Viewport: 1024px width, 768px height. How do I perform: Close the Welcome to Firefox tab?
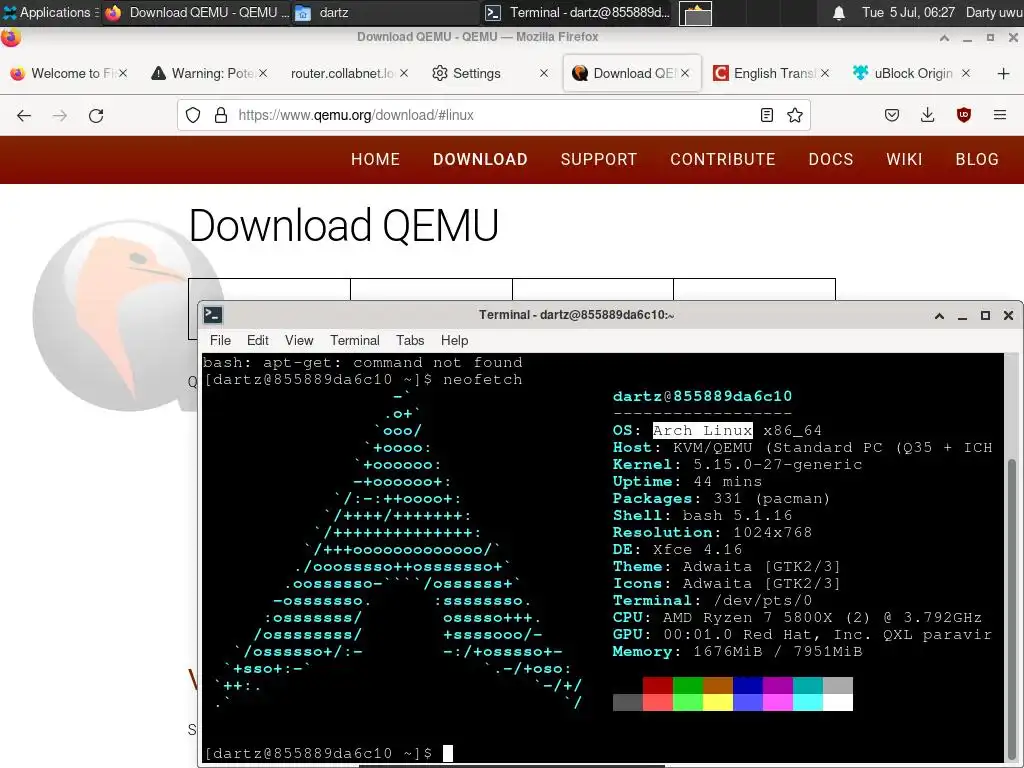[x=123, y=73]
